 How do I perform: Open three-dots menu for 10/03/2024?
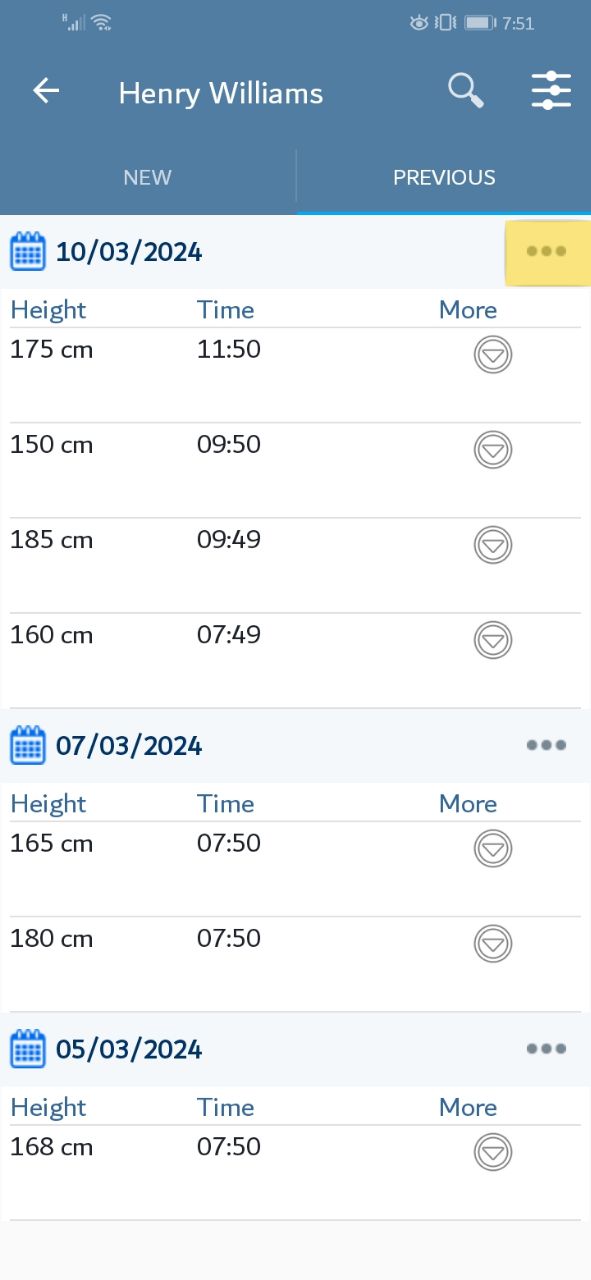(547, 252)
